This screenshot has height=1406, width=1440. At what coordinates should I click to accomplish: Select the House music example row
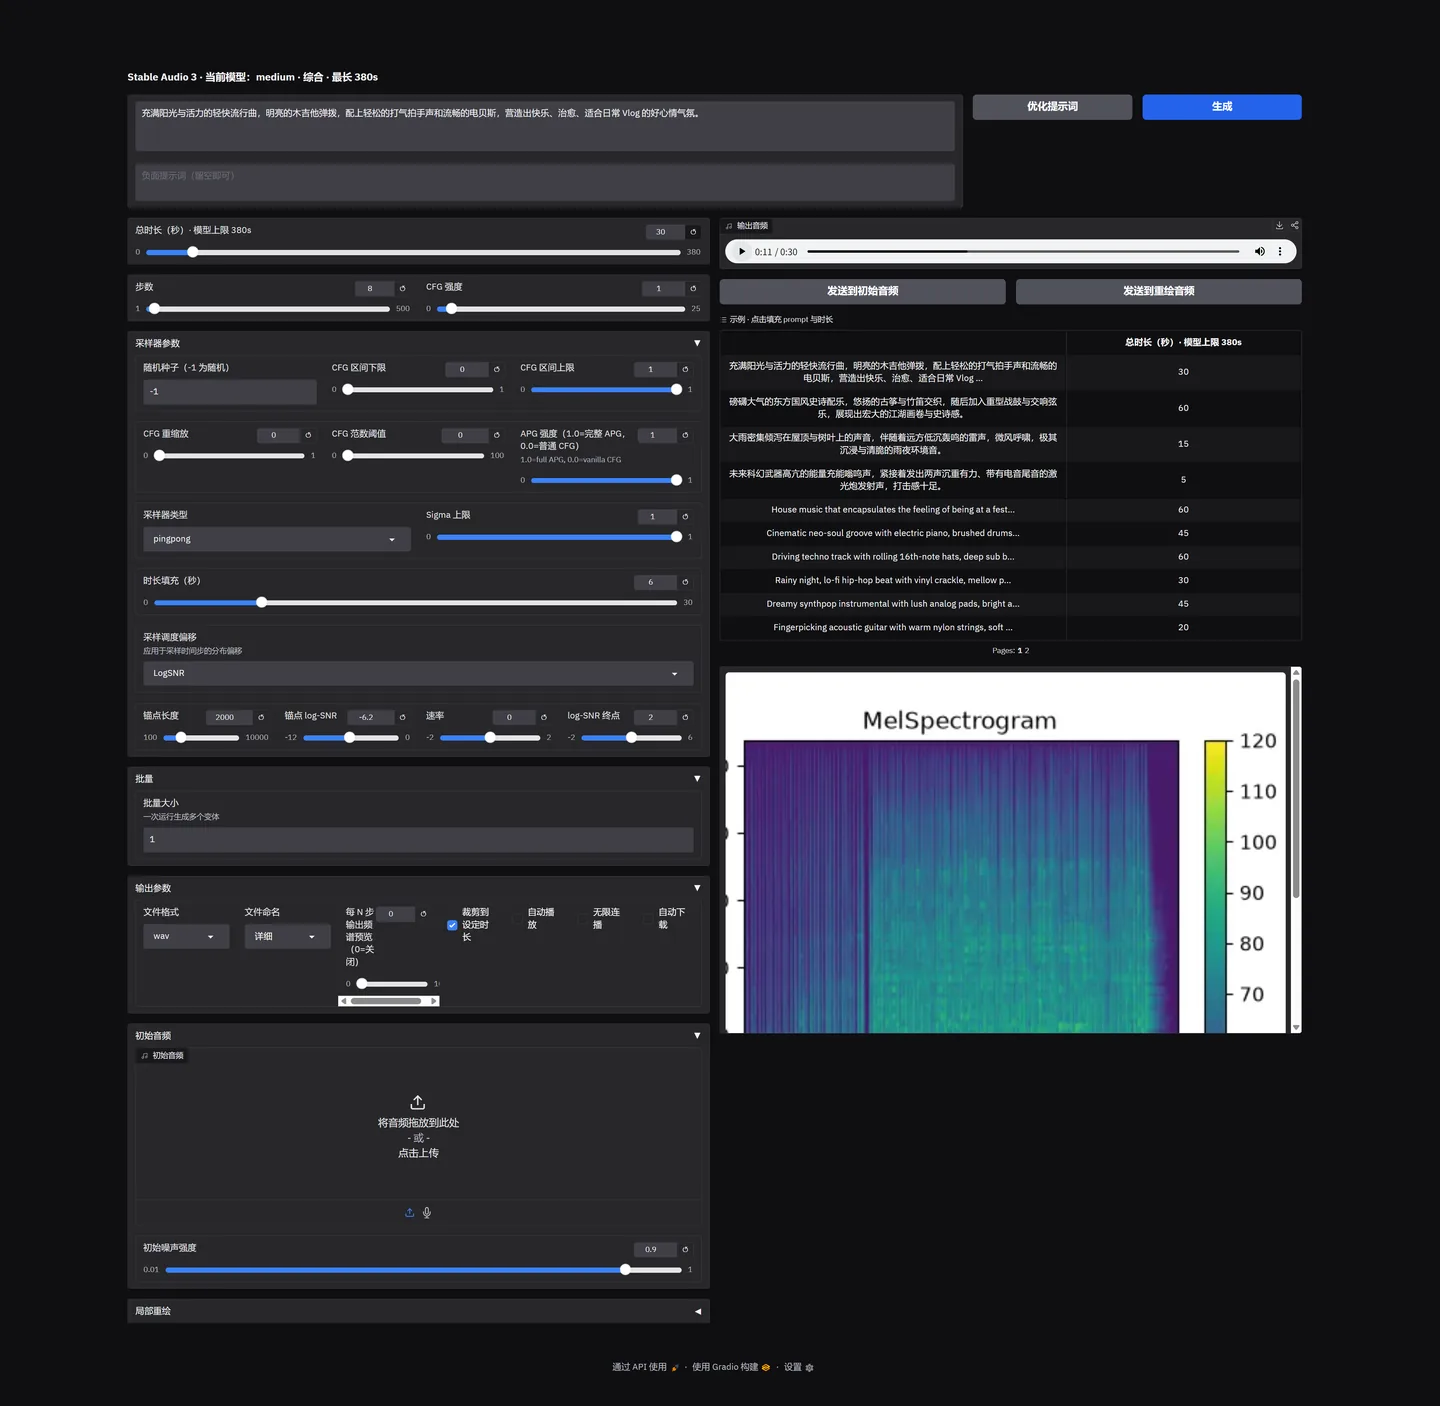[x=1010, y=510]
